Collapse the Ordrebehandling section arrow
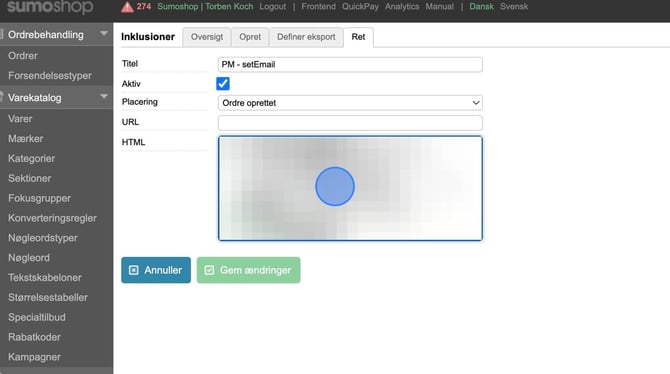 point(103,33)
